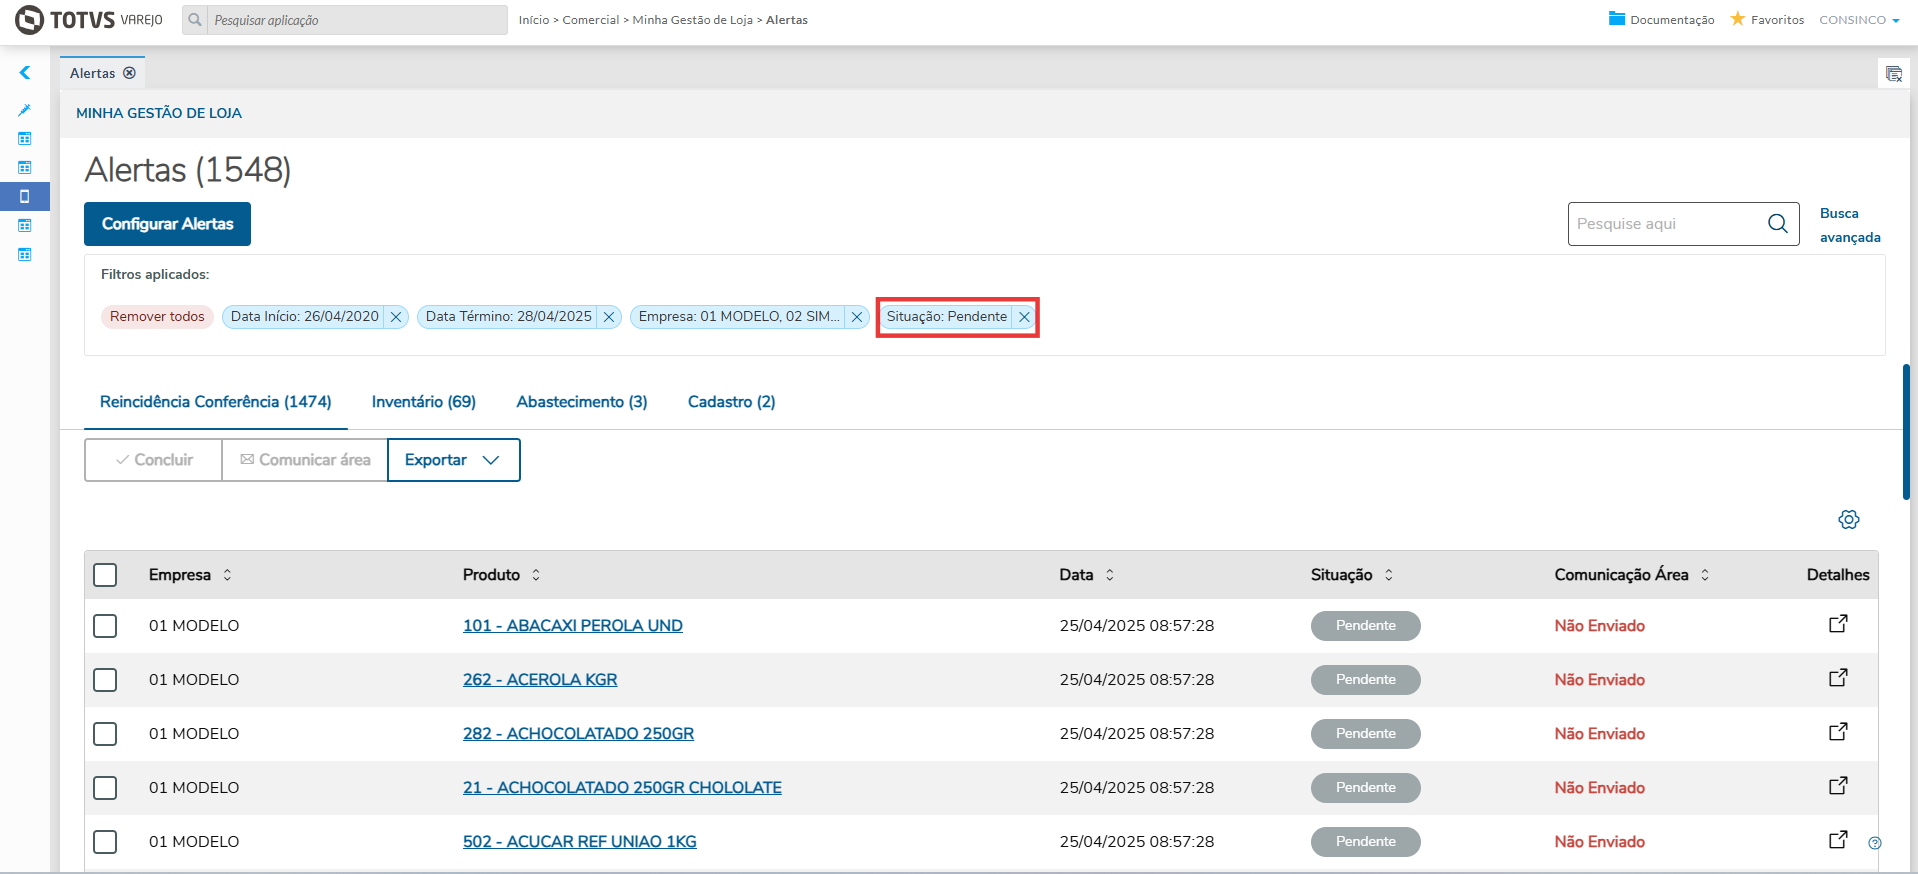This screenshot has height=874, width=1918.
Task: Click the application search magnifier icon
Action: pyautogui.click(x=195, y=20)
